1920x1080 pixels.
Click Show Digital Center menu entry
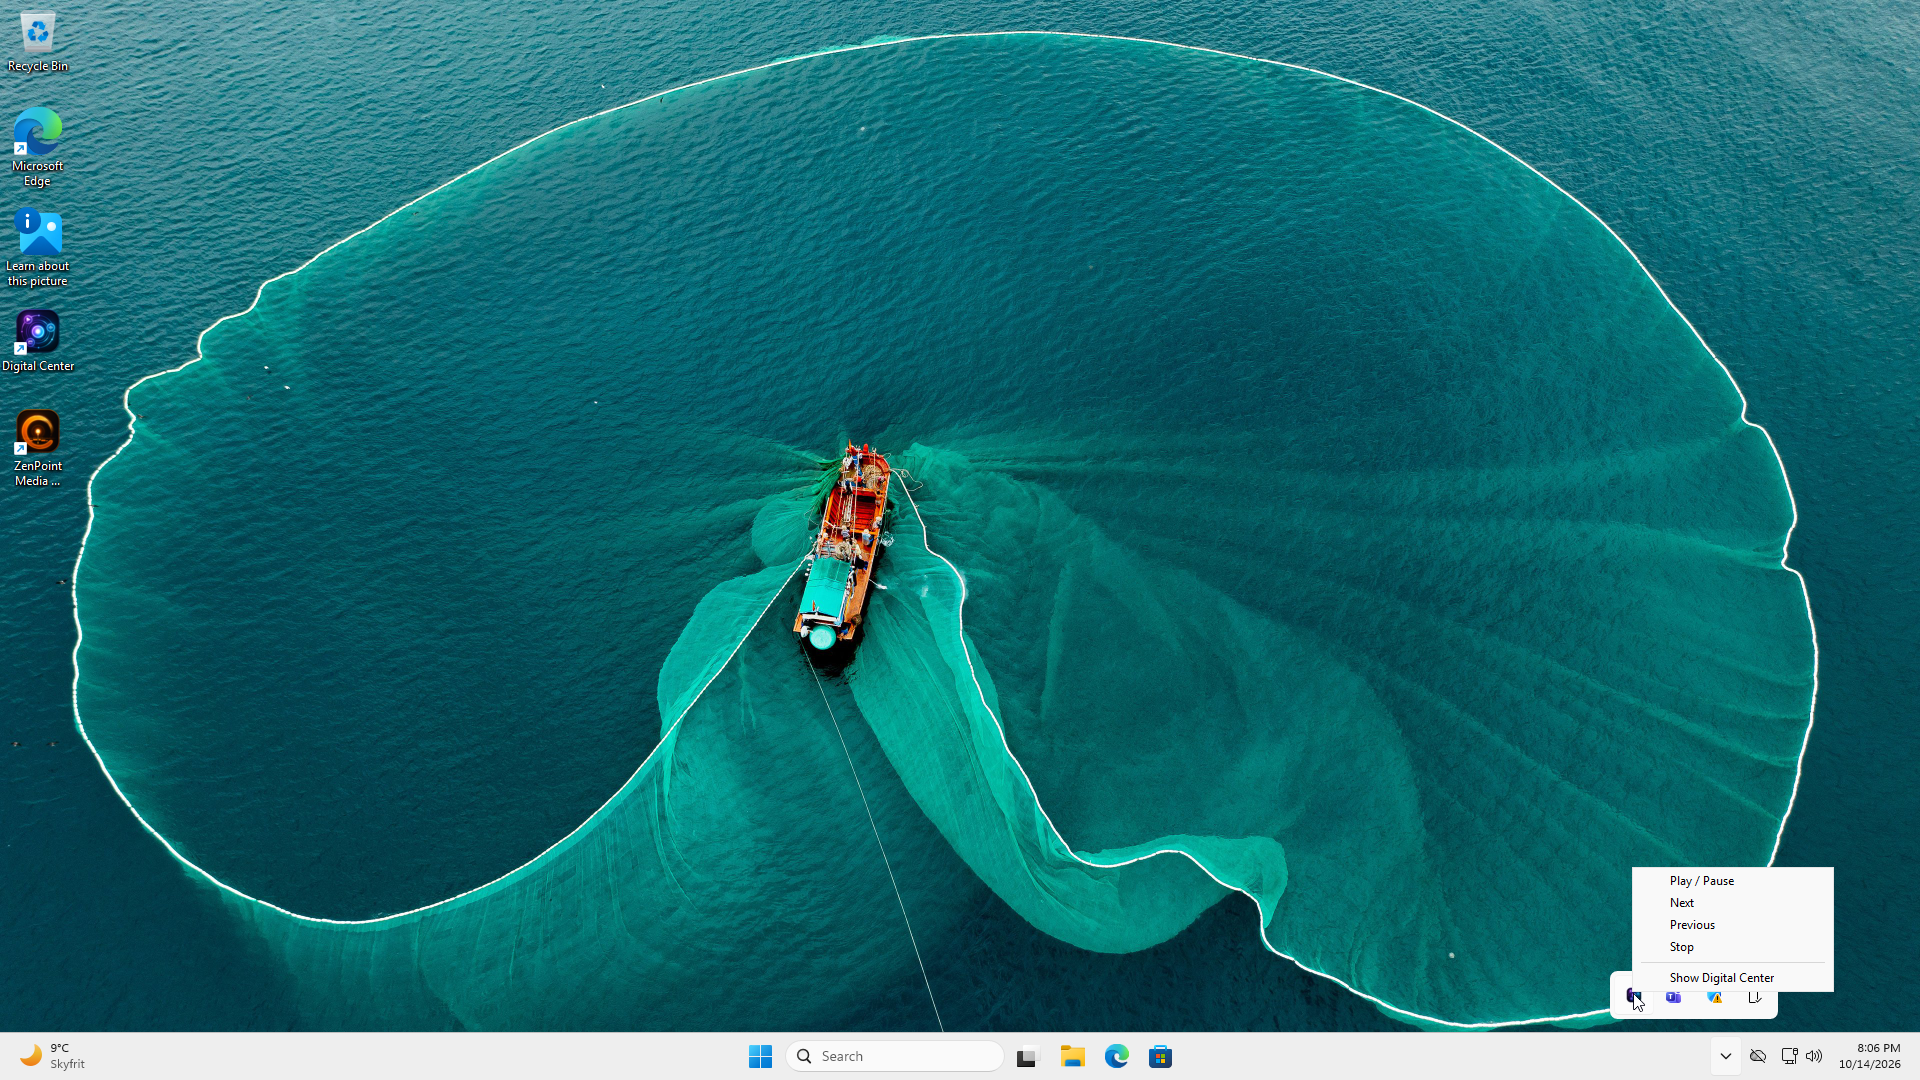(x=1732, y=978)
